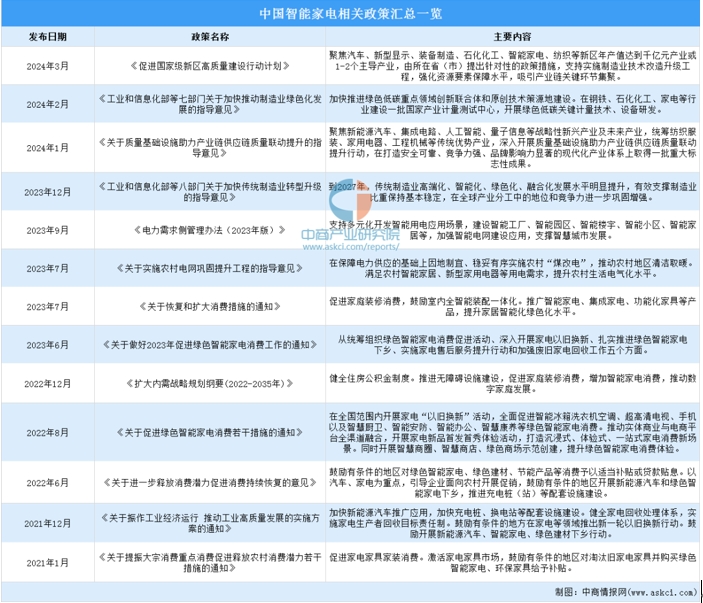Click policy 《关于恢复和扩大消费措施的通知》
Image resolution: width=703 pixels, height=603 pixels.
(x=210, y=307)
